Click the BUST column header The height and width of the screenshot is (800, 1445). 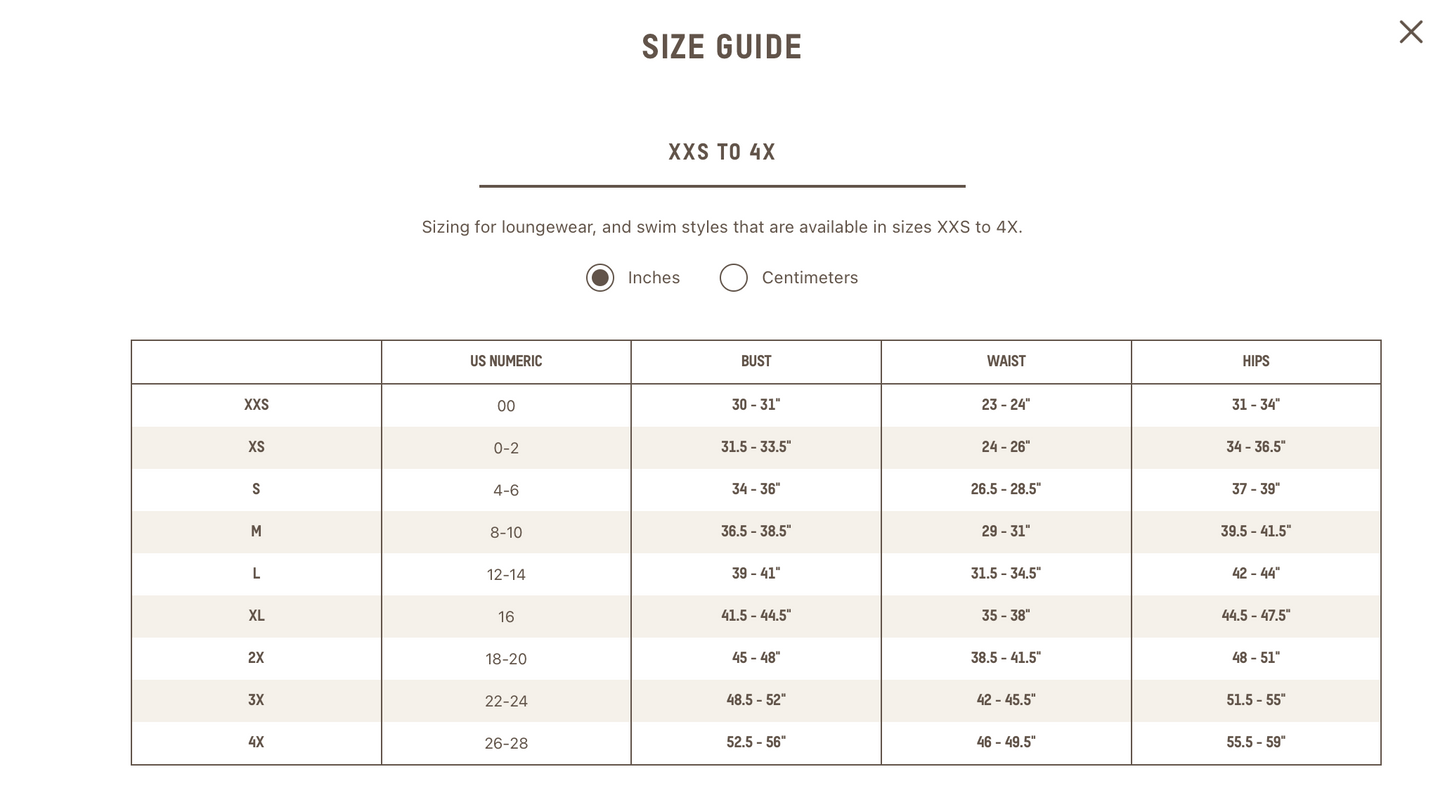[756, 361]
